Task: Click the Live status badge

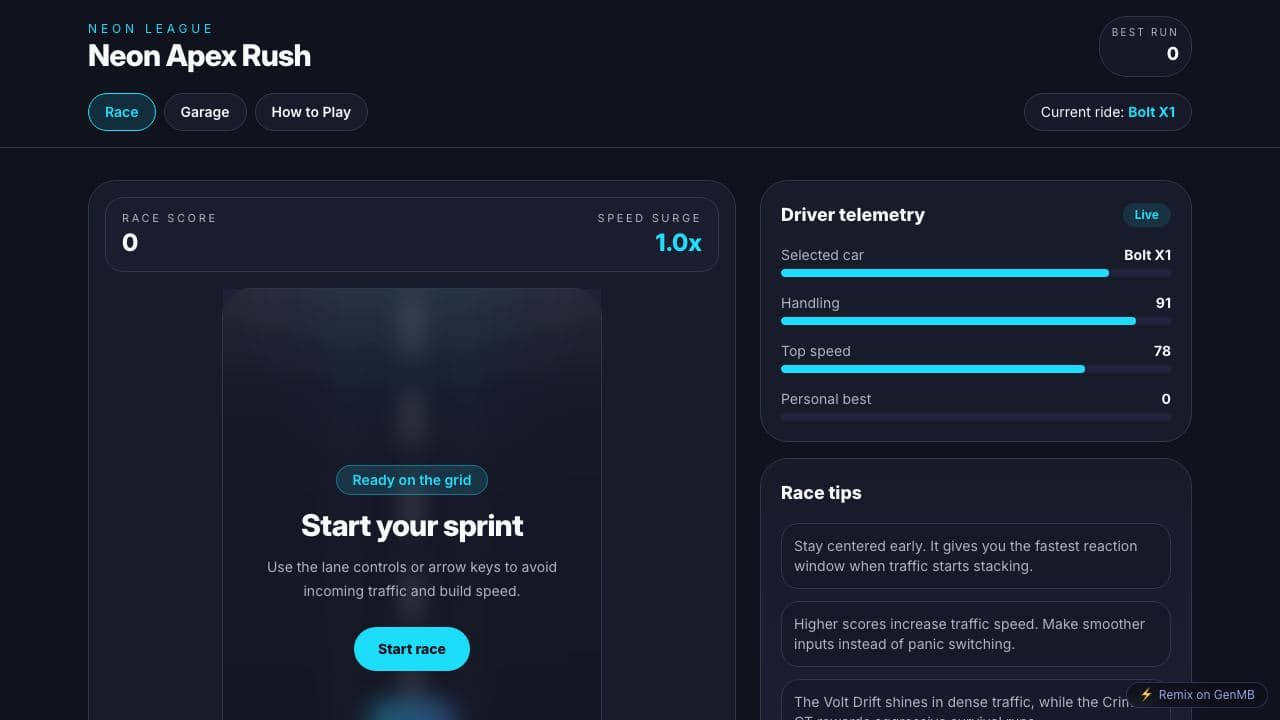Action: tap(1146, 215)
